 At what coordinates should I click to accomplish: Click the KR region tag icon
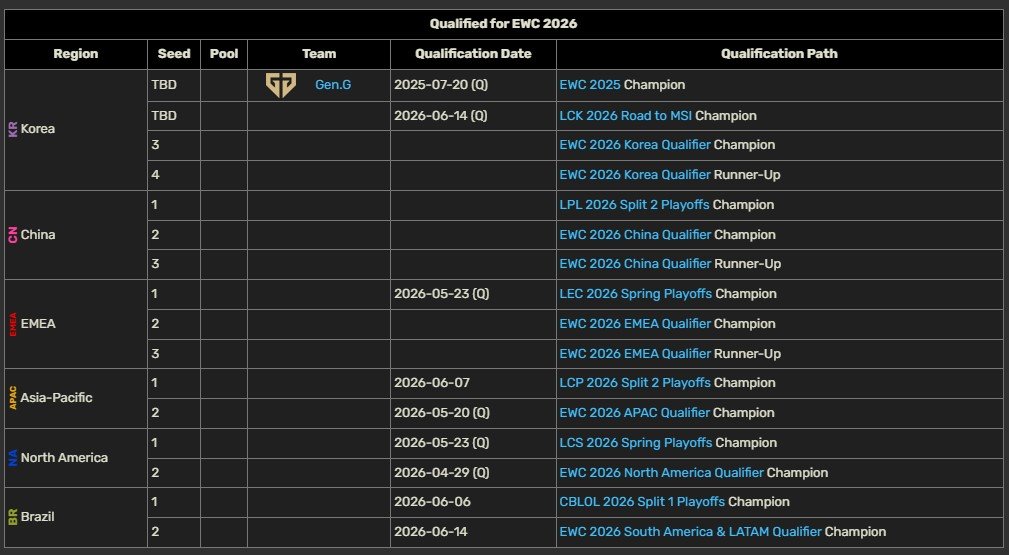pos(13,130)
